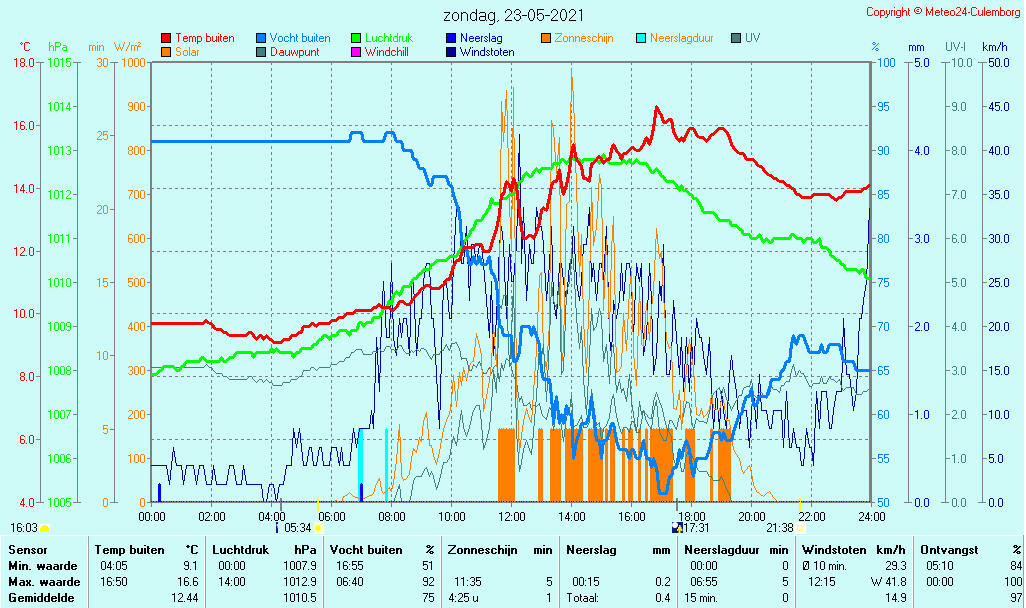This screenshot has height=608, width=1026.
Task: Click the Solar legend label
Action: coord(187,52)
